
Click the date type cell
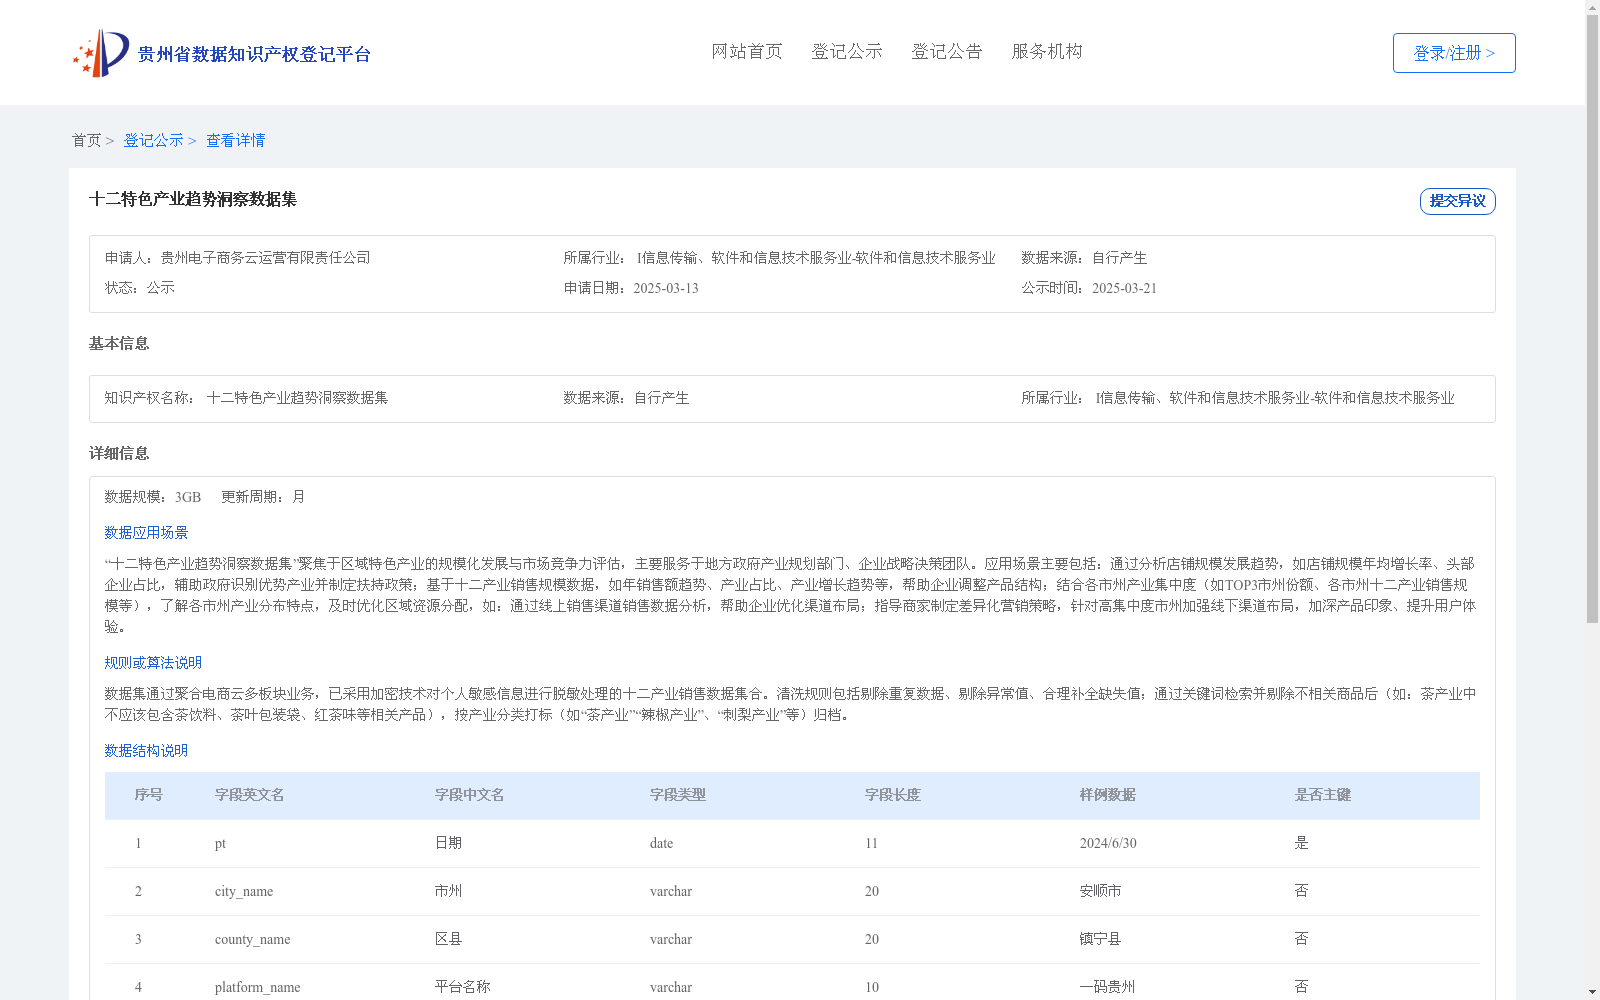point(661,843)
